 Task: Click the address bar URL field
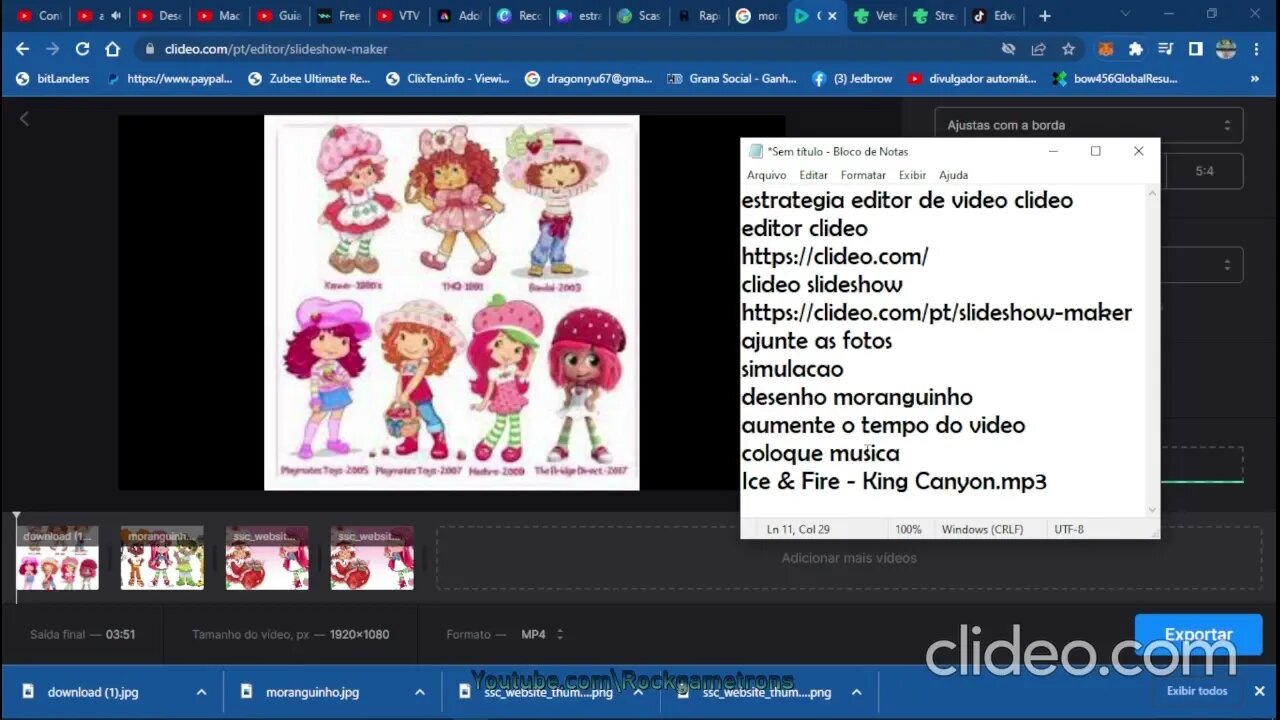click(570, 48)
